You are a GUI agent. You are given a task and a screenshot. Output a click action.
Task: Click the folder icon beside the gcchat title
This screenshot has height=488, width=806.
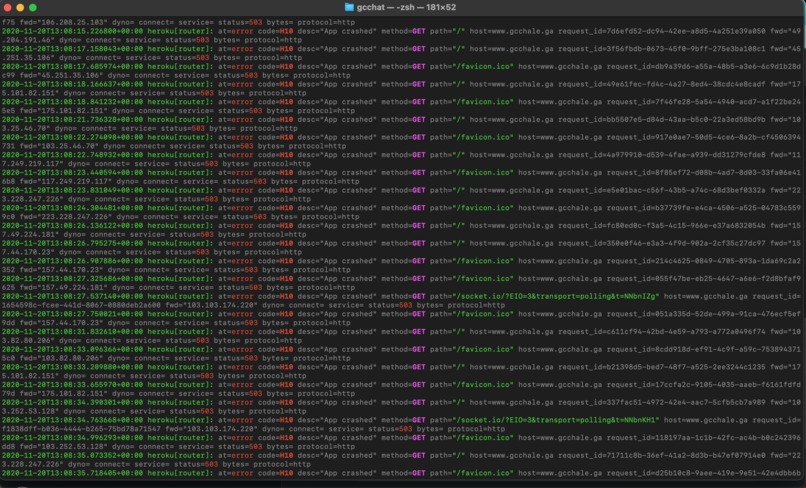point(349,7)
